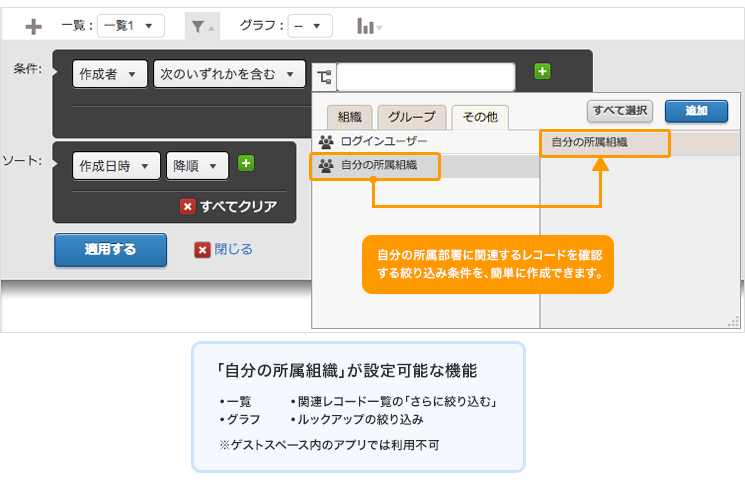Screen dimensions: 745x486
Task: Expand the 作成者 field dropdown
Action: click(x=110, y=74)
